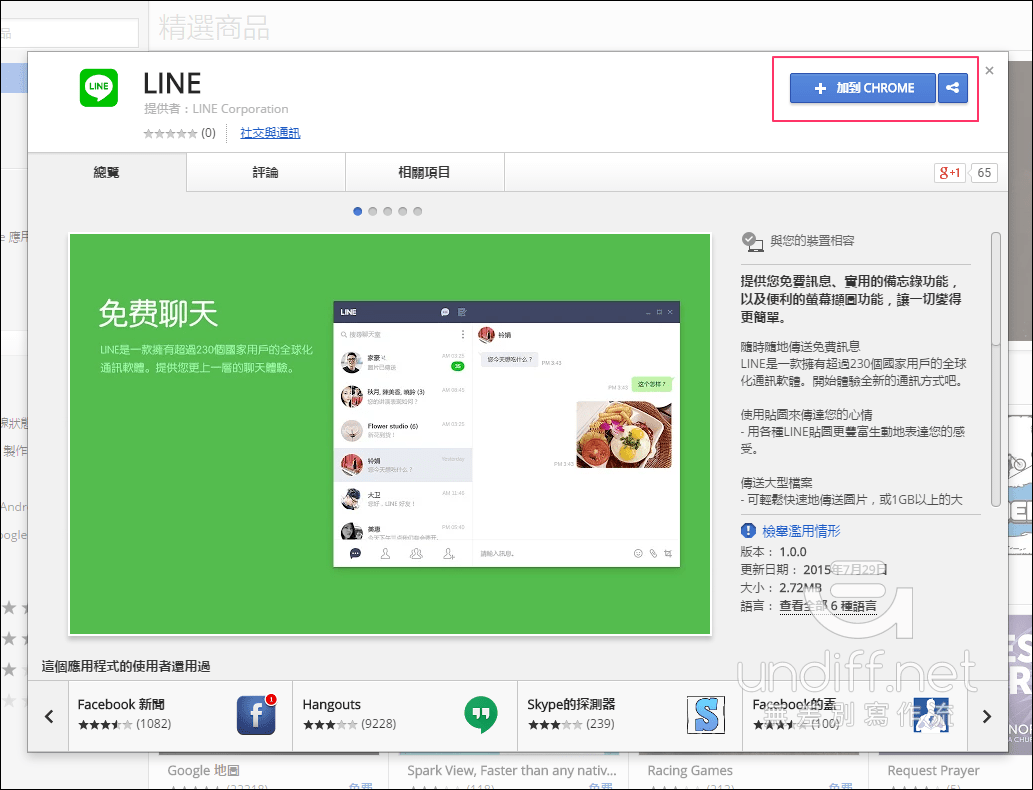The width and height of the screenshot is (1033, 790).
Task: Click the friends icon in LINE preview
Action: (x=385, y=553)
